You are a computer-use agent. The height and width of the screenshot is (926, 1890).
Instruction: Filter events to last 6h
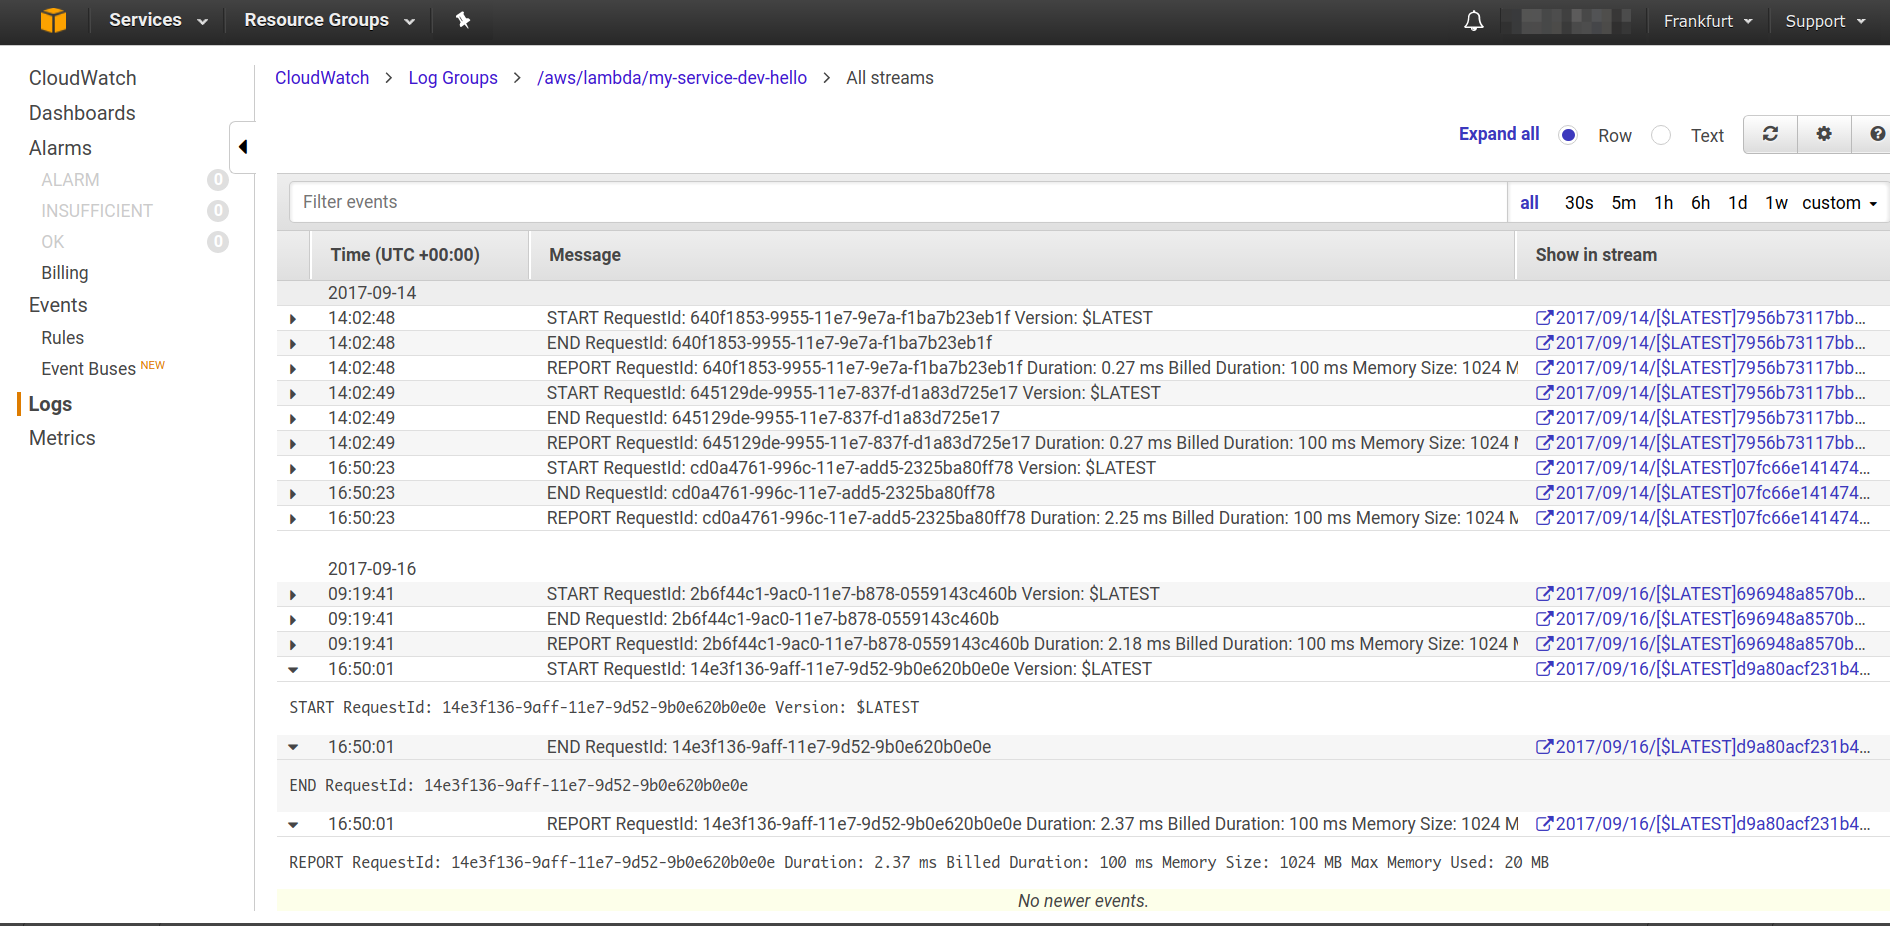[1701, 203]
